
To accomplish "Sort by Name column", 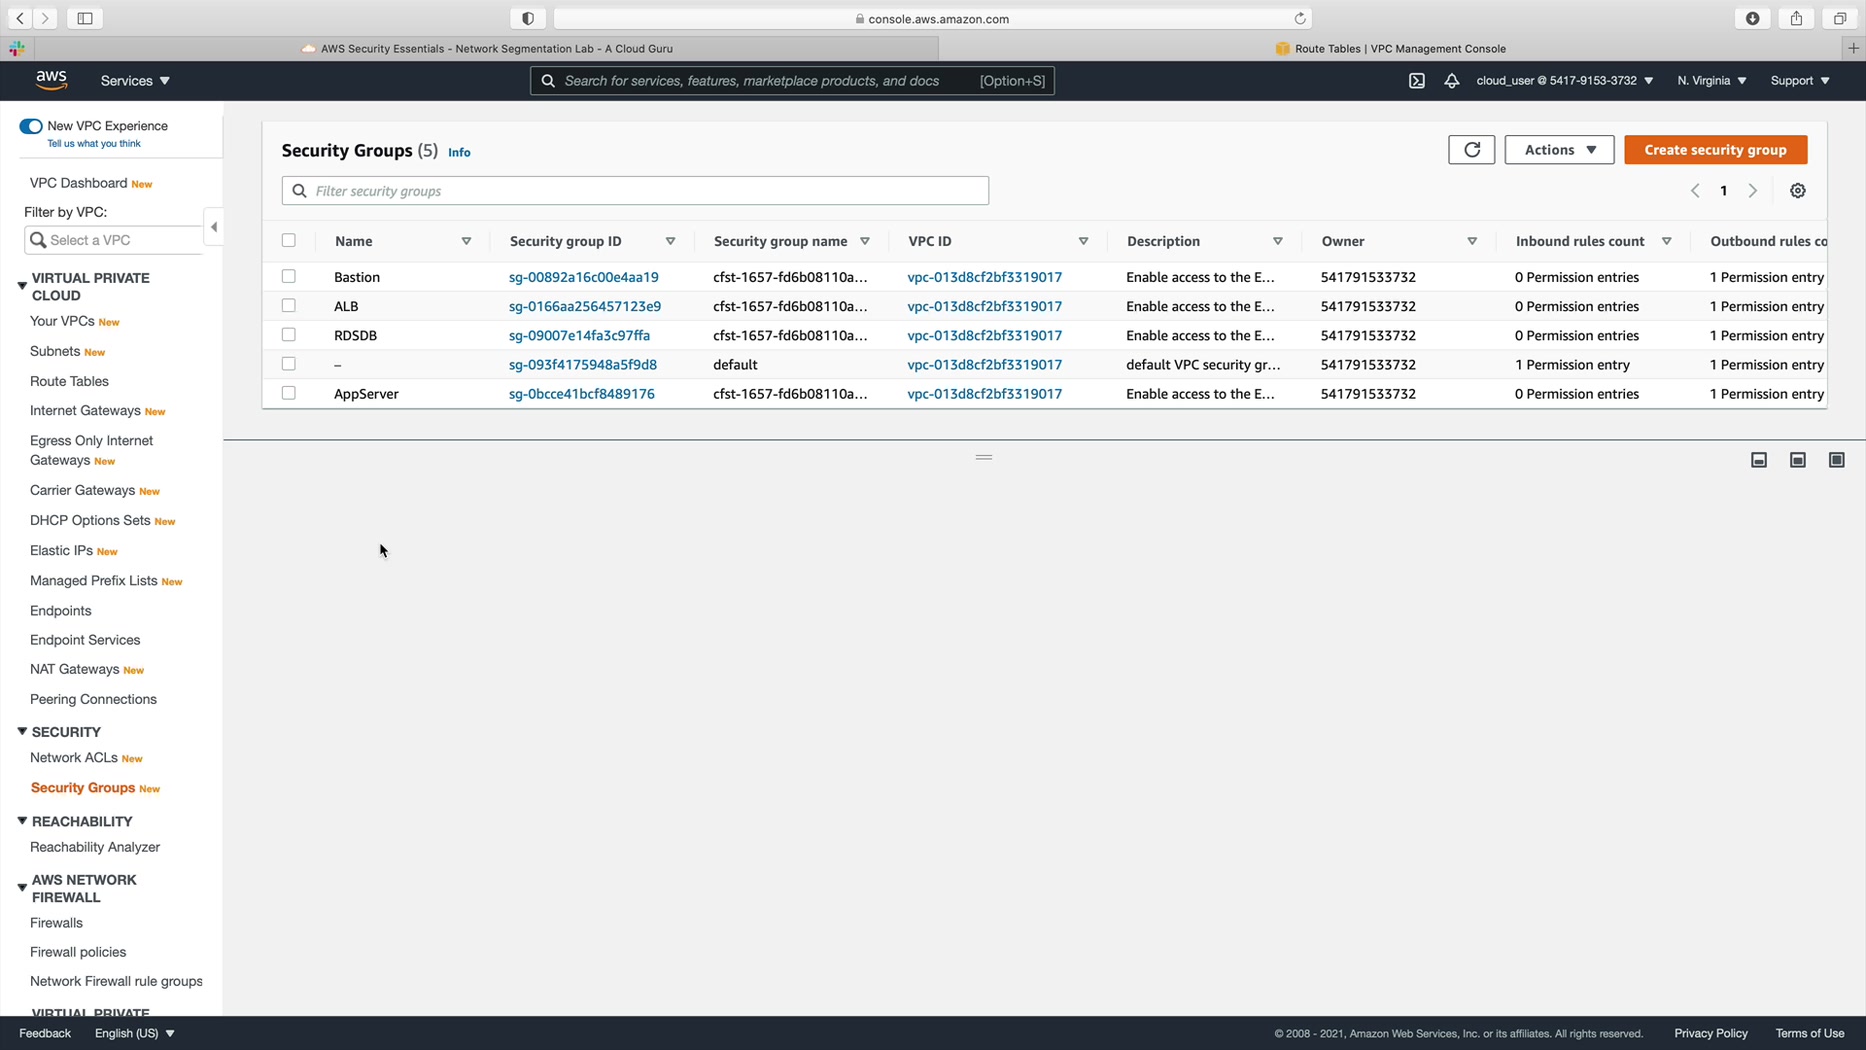I will point(466,241).
